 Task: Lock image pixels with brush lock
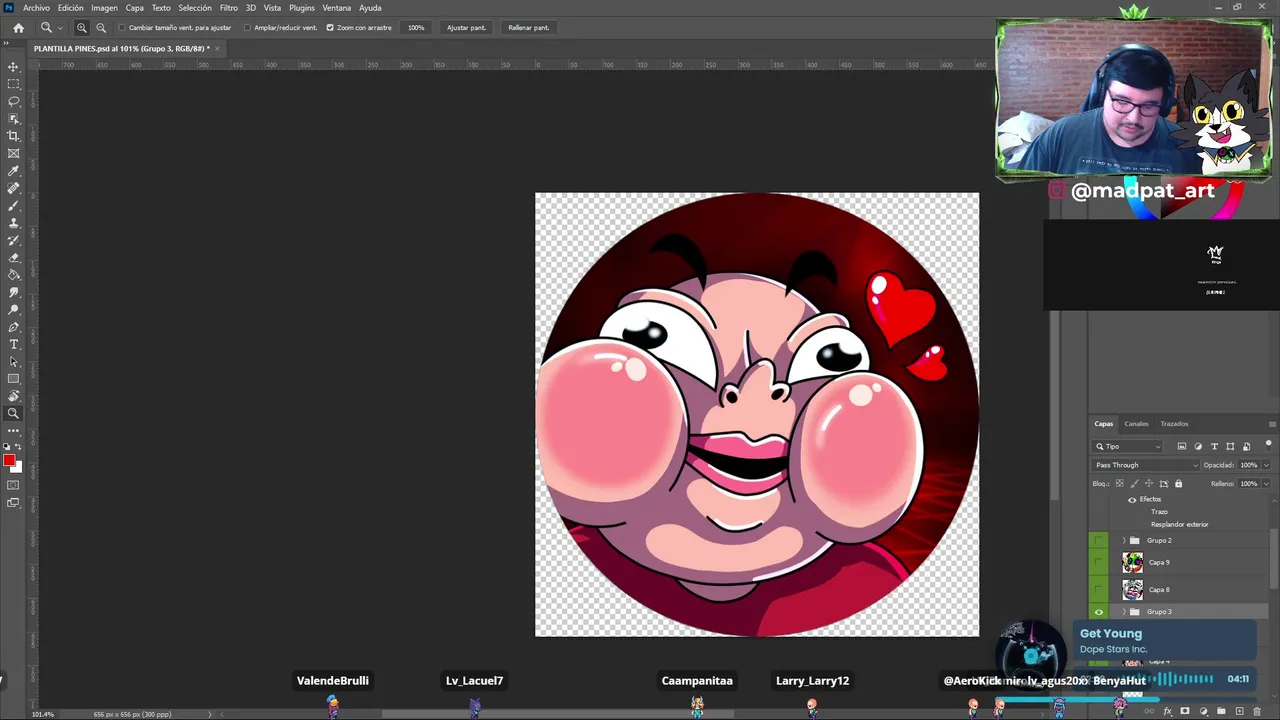(x=1134, y=483)
